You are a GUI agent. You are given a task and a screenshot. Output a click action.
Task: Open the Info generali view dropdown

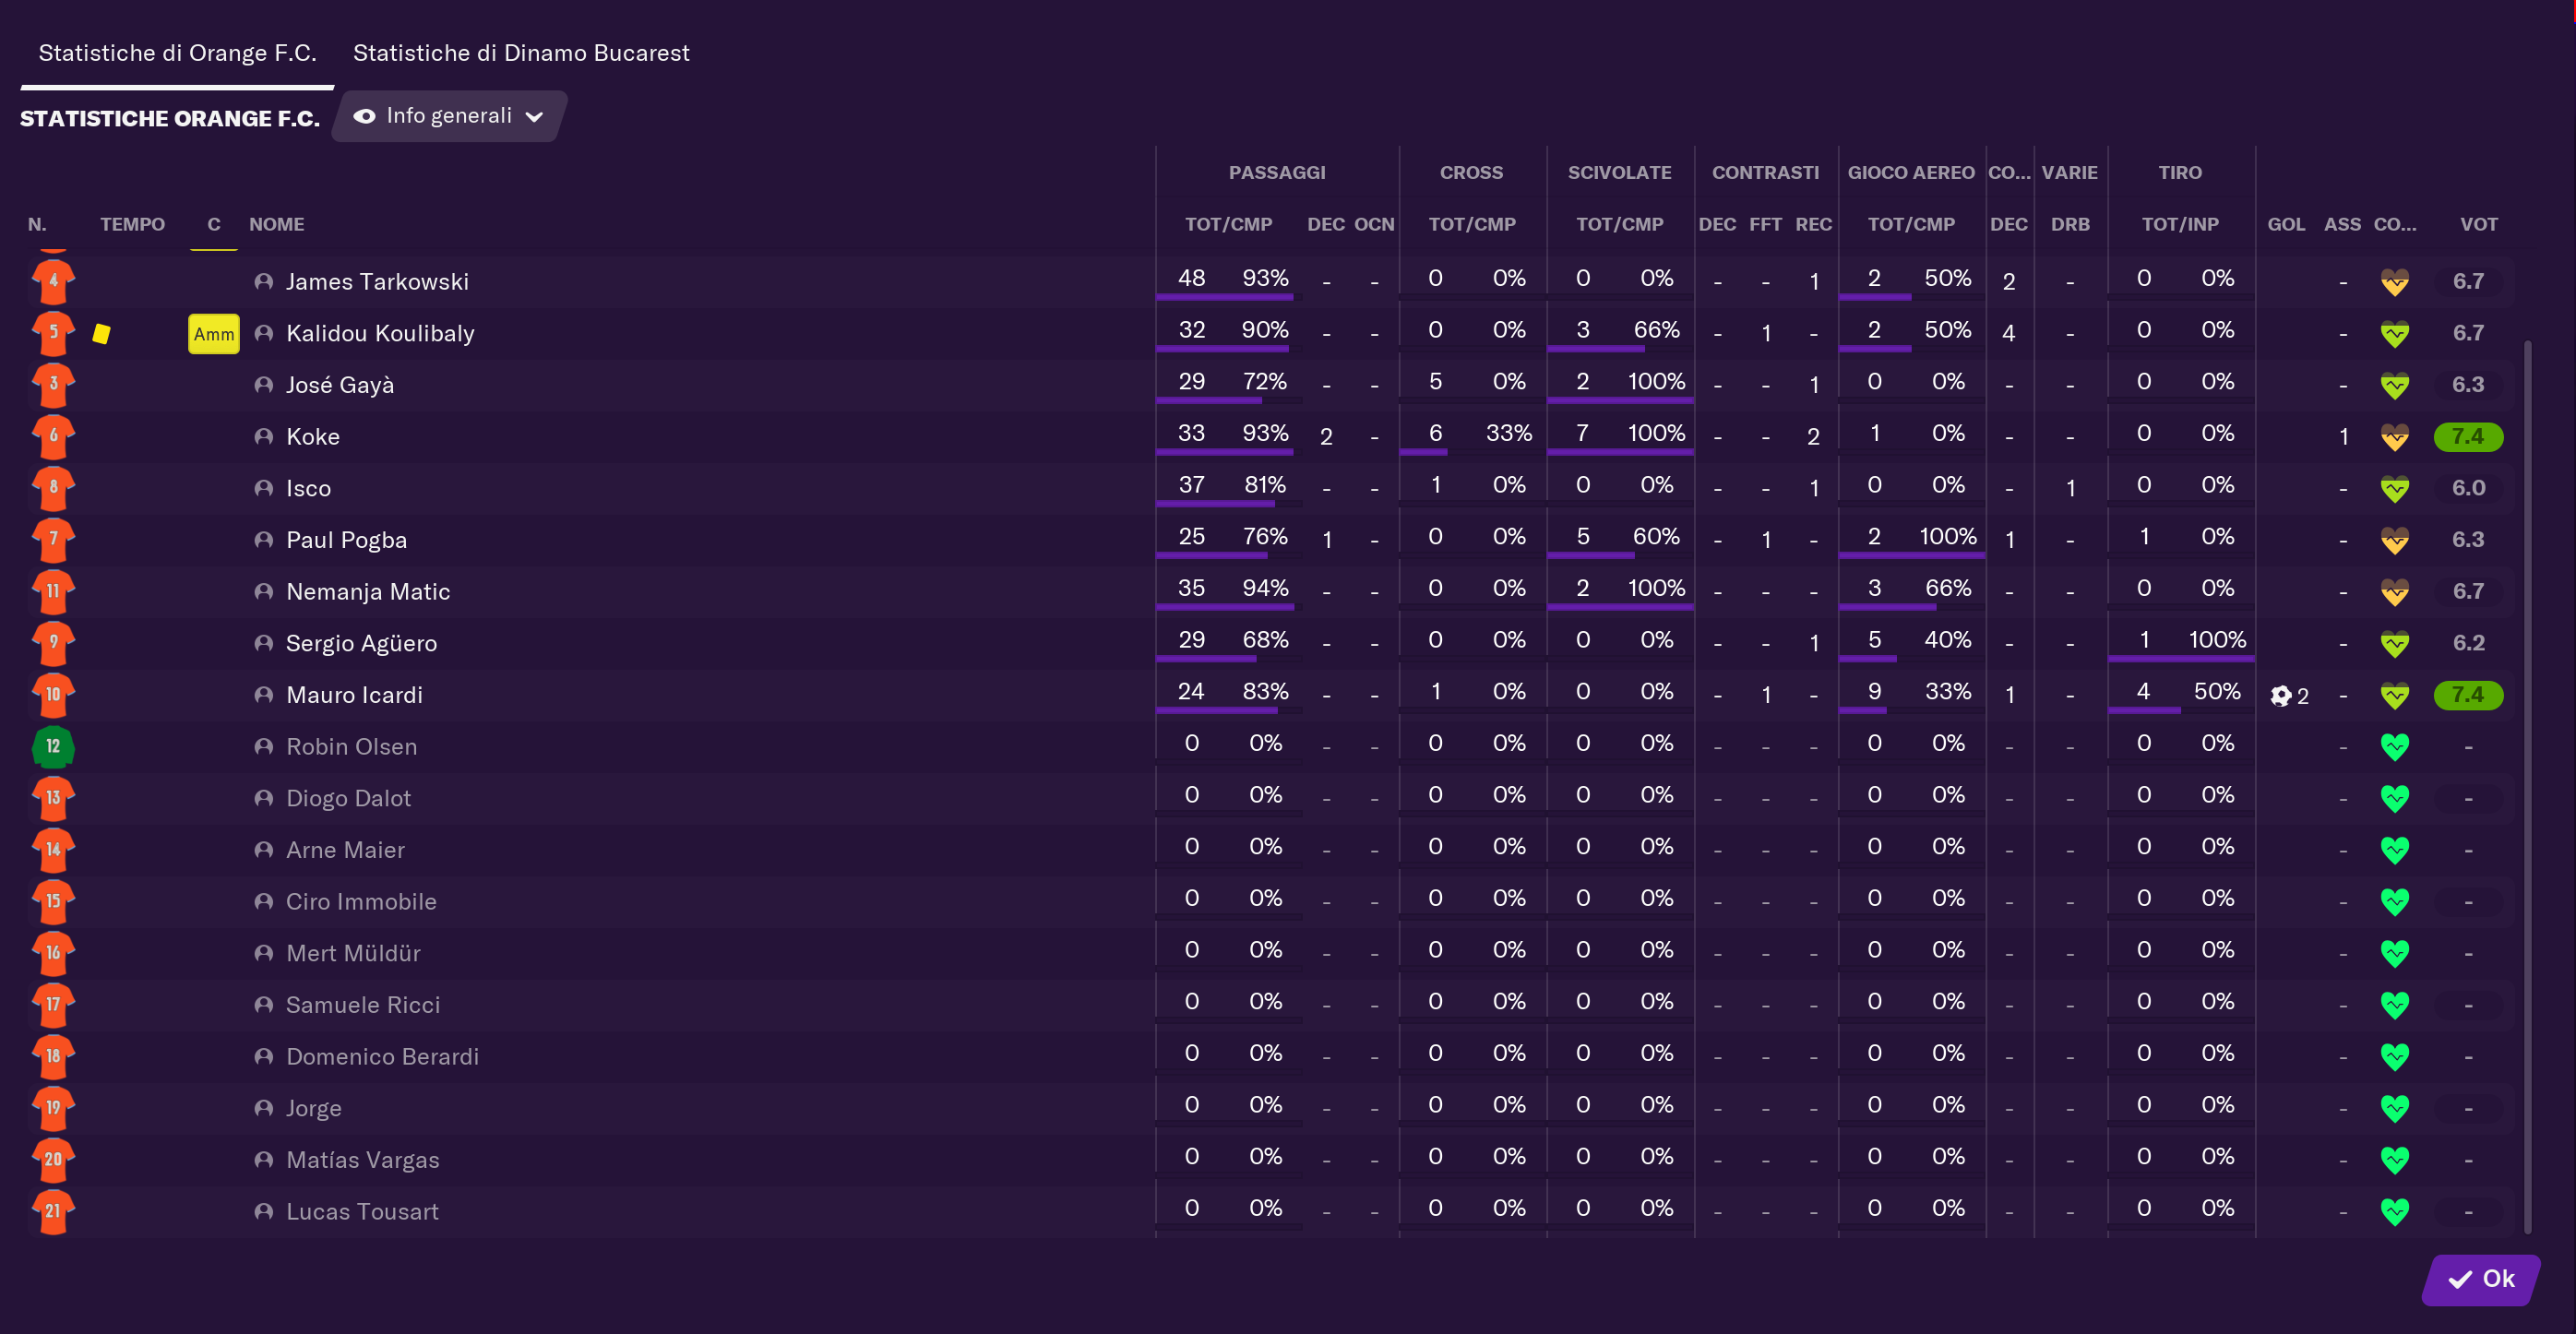tap(449, 116)
